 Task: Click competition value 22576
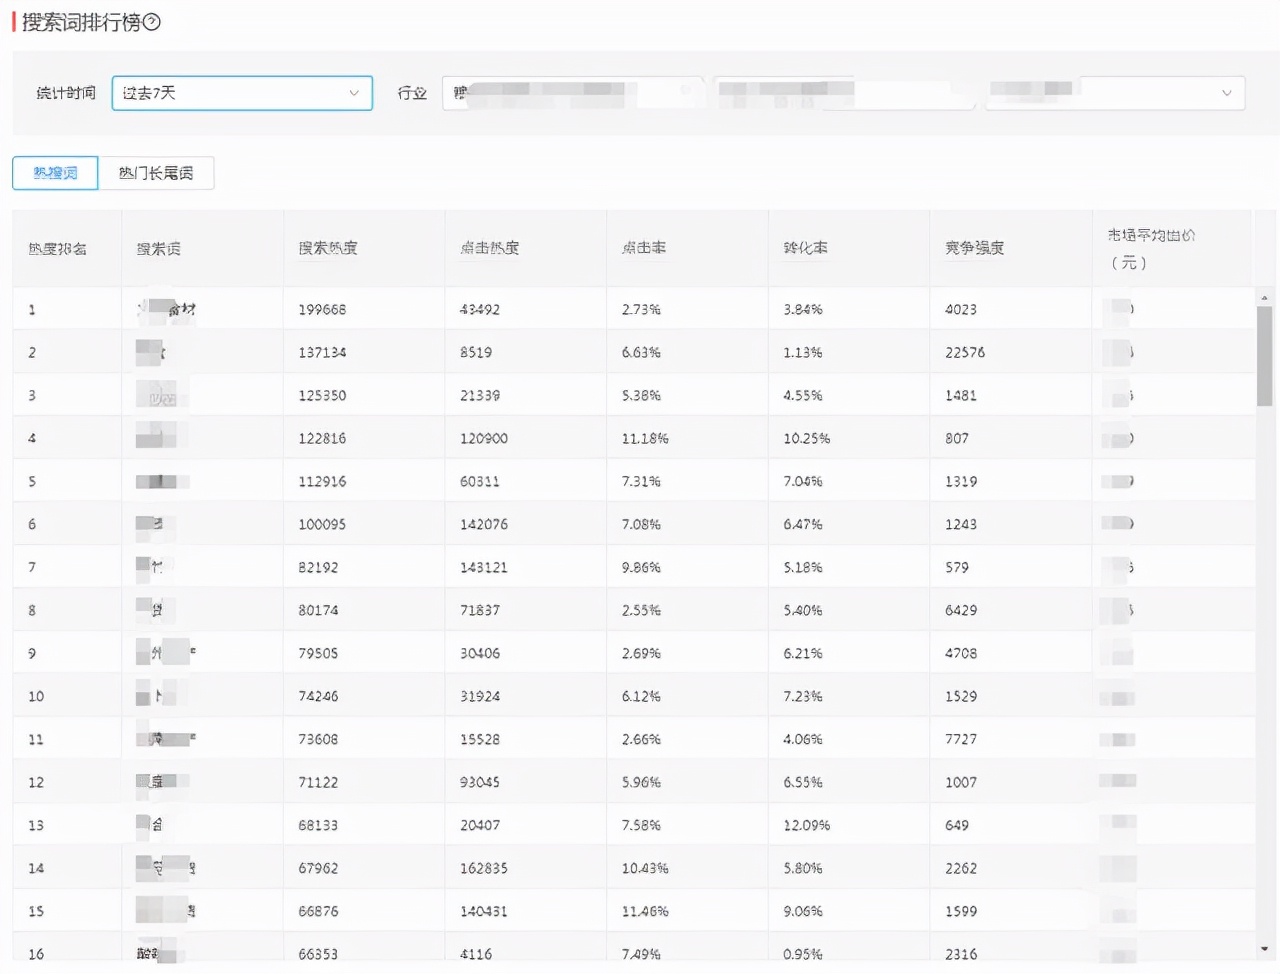(965, 353)
